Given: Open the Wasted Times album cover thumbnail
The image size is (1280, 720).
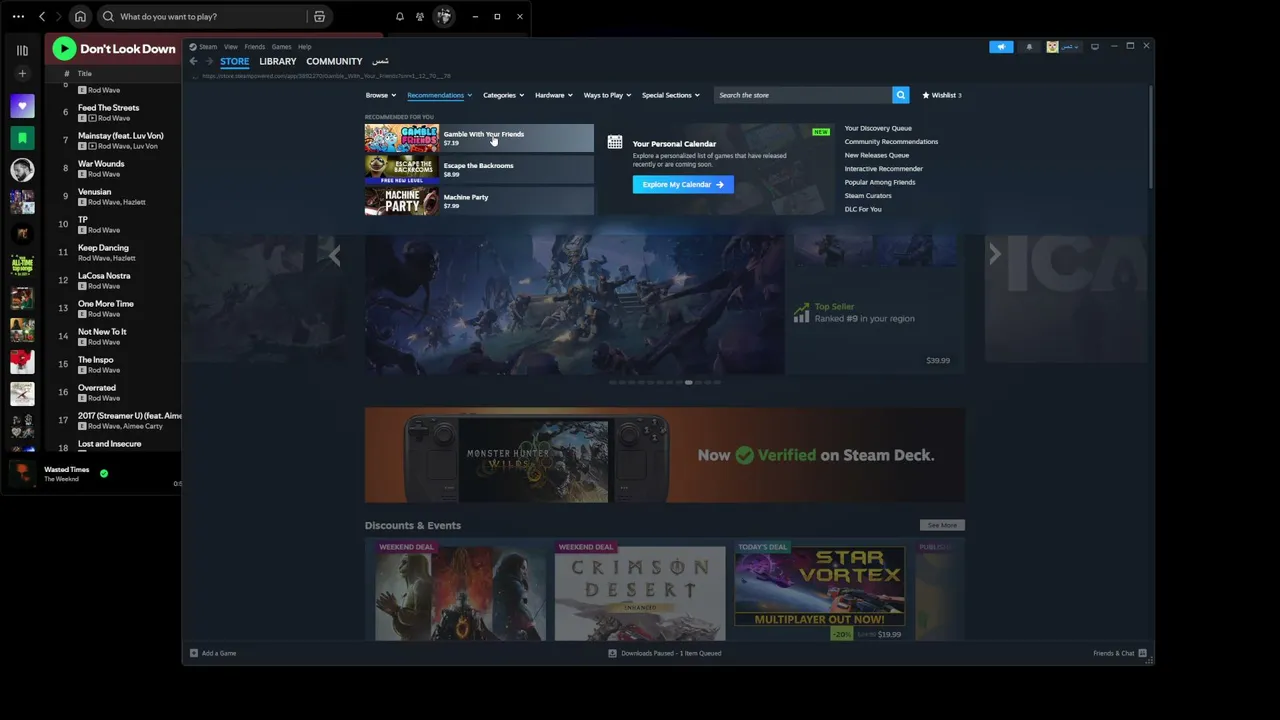Looking at the screenshot, I should (22, 474).
